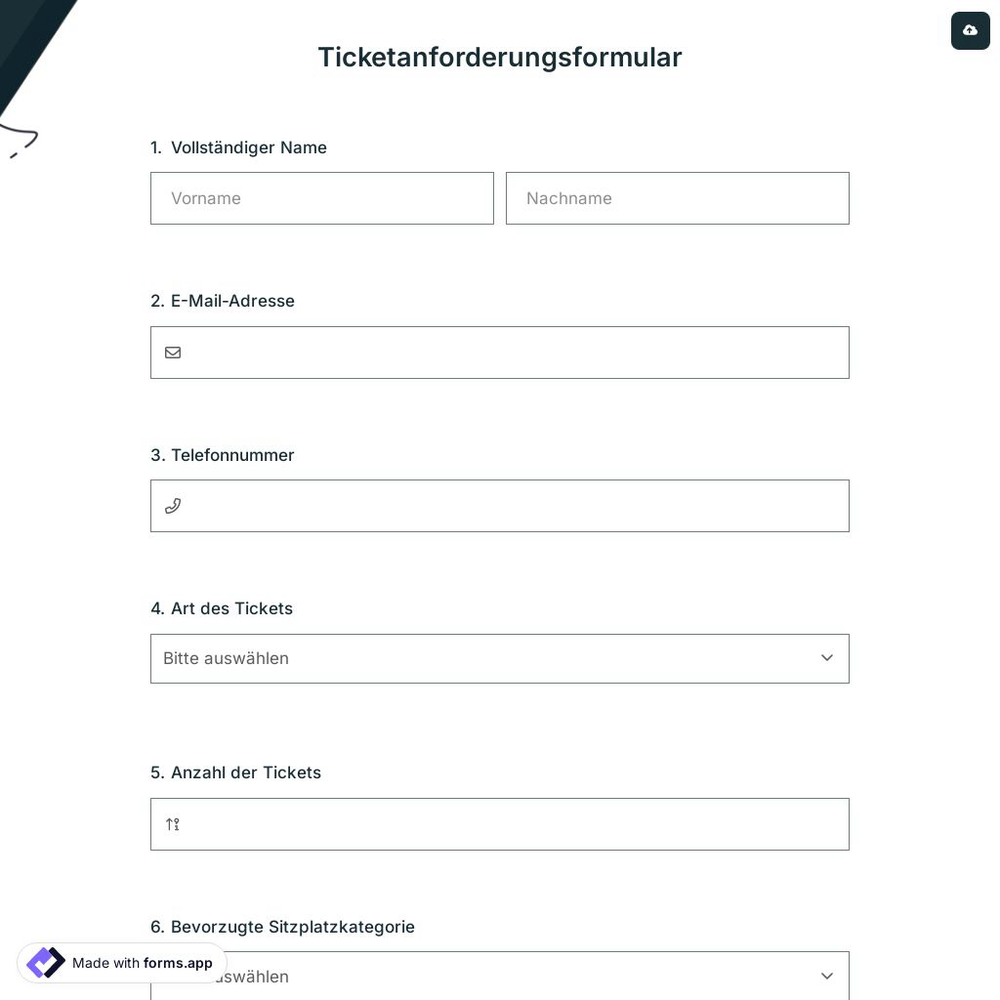1000x1000 pixels.
Task: Click the envelope icon in the E-Mail field
Action: (173, 352)
